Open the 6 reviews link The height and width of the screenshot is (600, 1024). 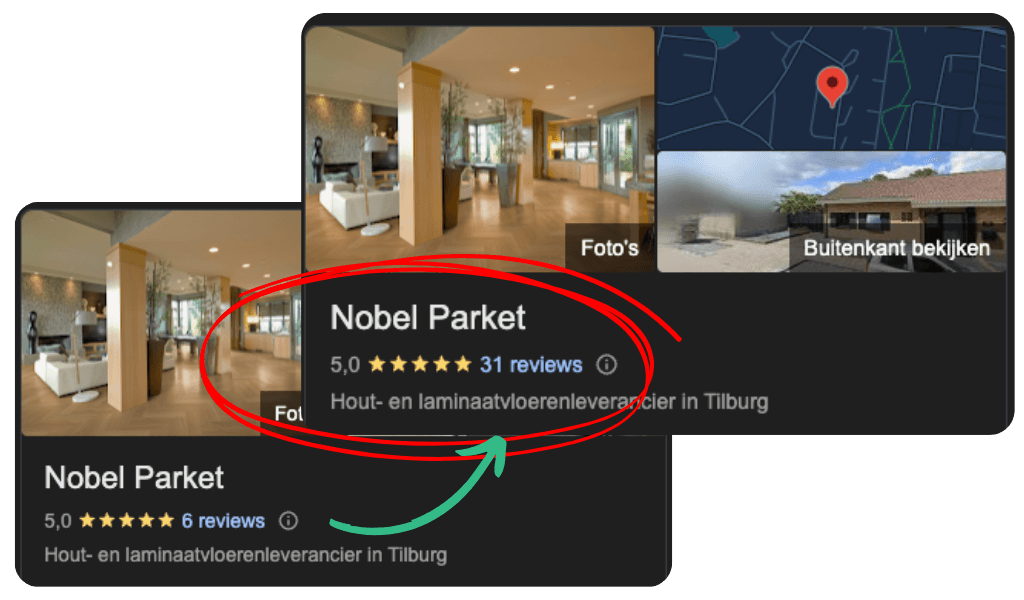coord(223,520)
